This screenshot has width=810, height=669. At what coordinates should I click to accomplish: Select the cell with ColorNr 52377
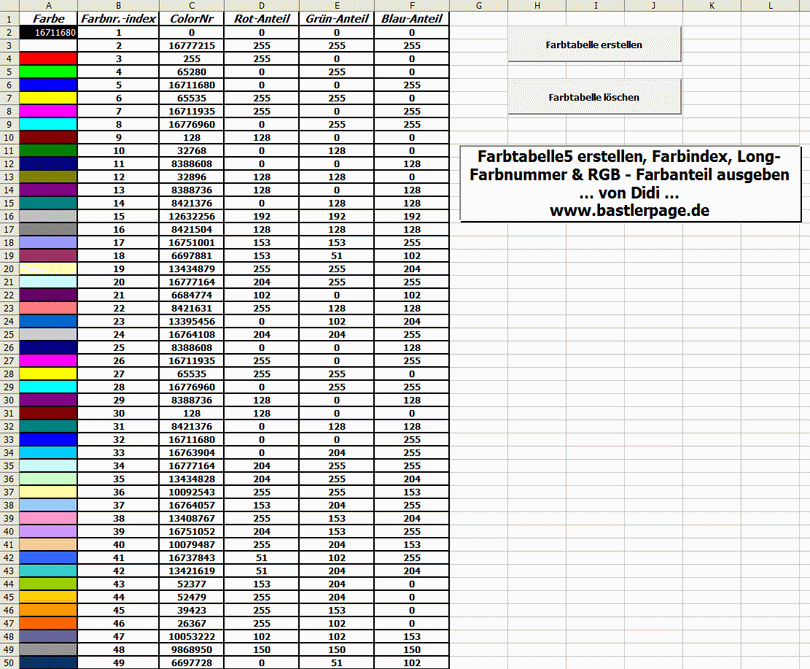[192, 584]
